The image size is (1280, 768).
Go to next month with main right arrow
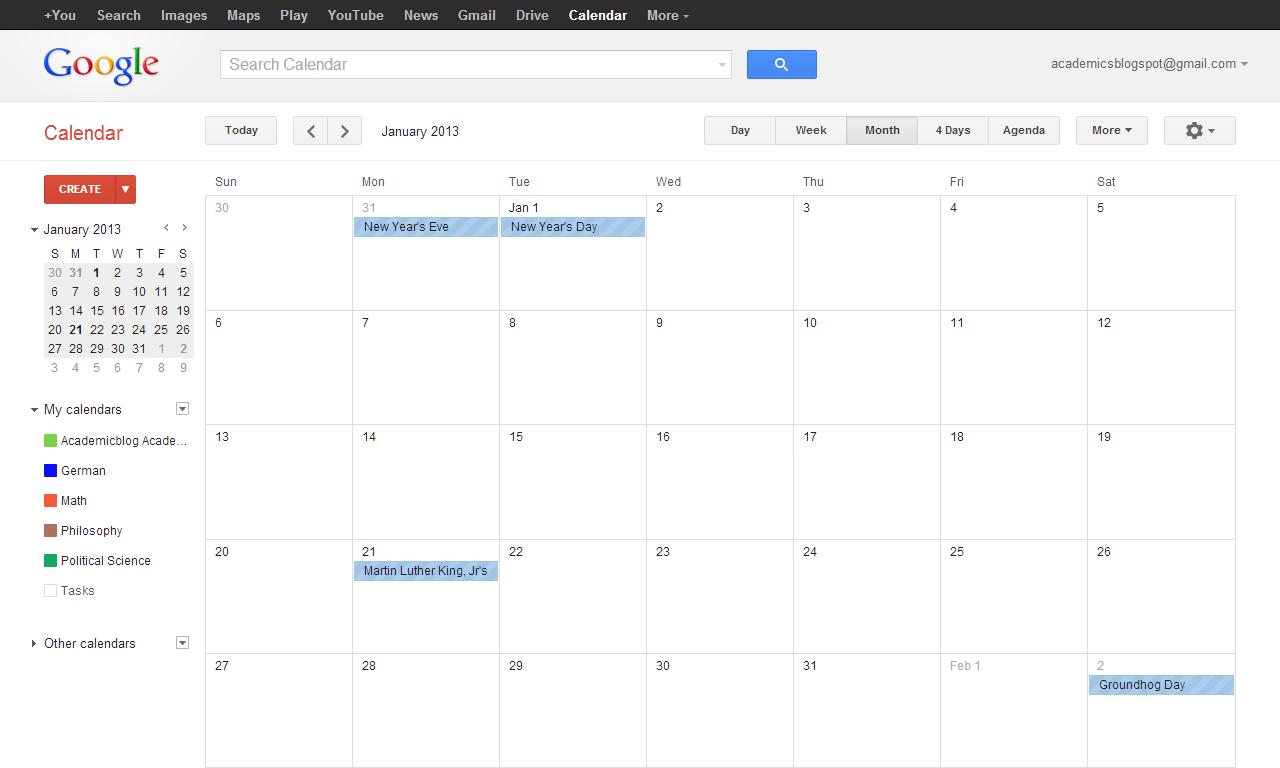pos(345,131)
